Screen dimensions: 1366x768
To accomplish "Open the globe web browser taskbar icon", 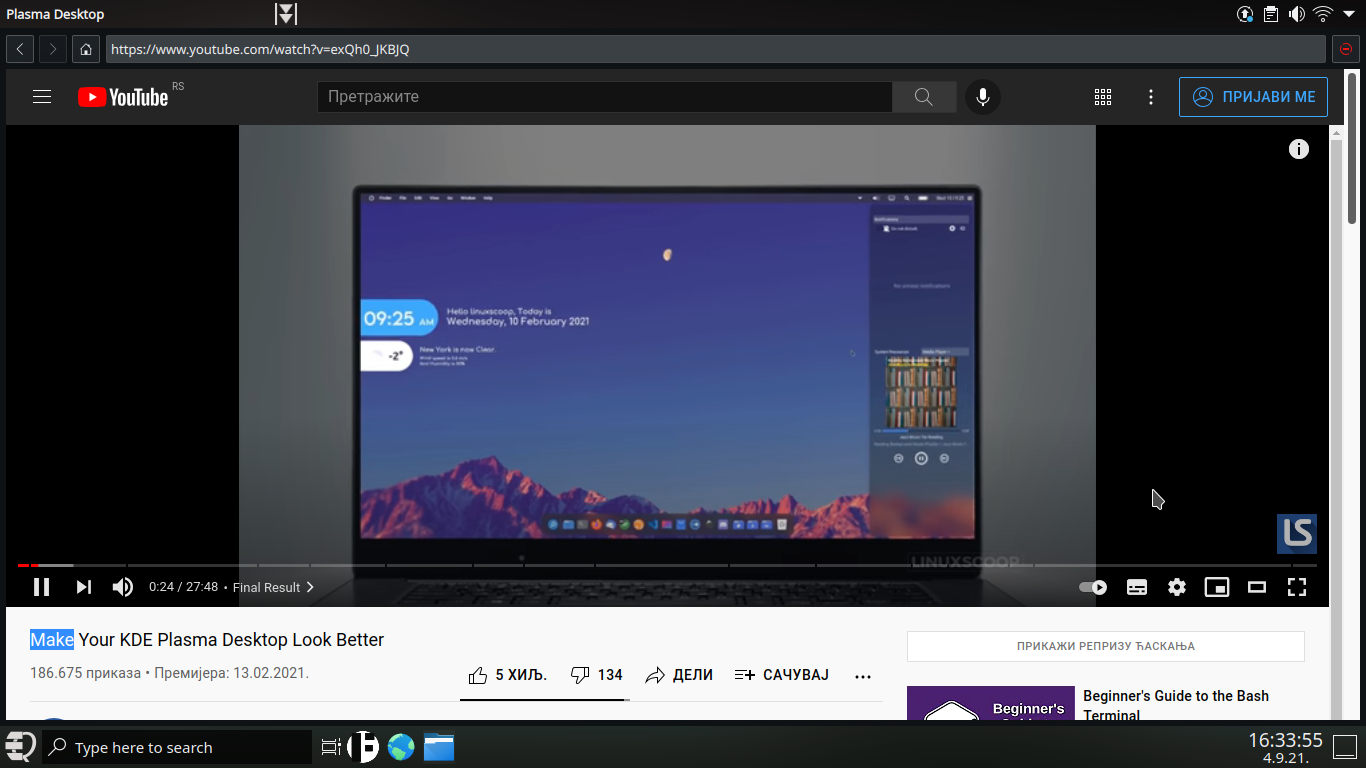I will tap(401, 747).
